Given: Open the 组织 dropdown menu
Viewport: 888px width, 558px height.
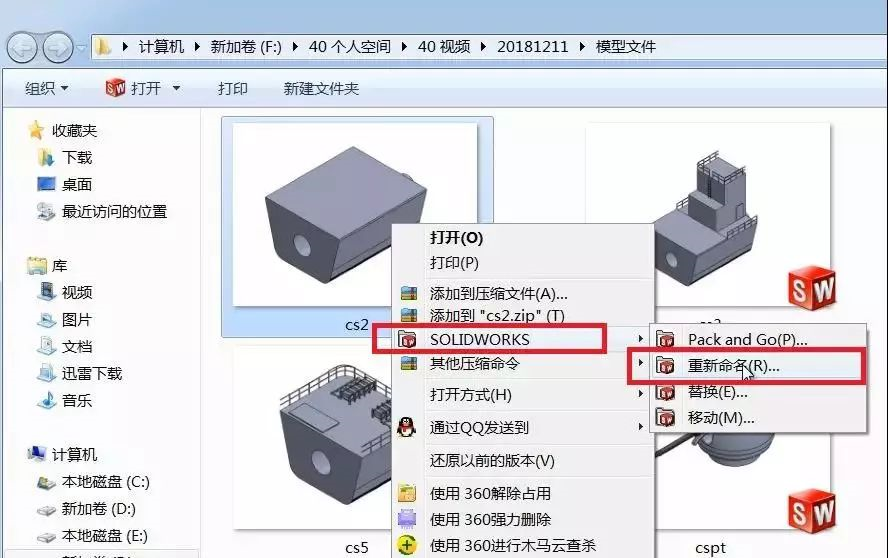Looking at the screenshot, I should pyautogui.click(x=46, y=88).
